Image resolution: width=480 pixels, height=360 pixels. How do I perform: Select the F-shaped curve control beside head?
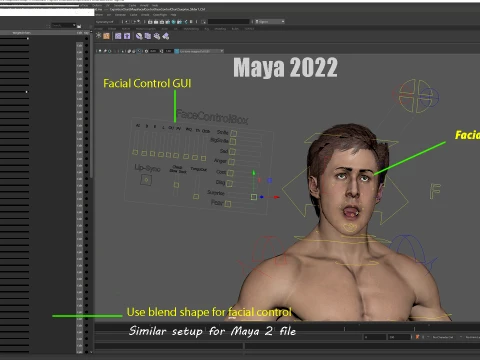tap(435, 191)
